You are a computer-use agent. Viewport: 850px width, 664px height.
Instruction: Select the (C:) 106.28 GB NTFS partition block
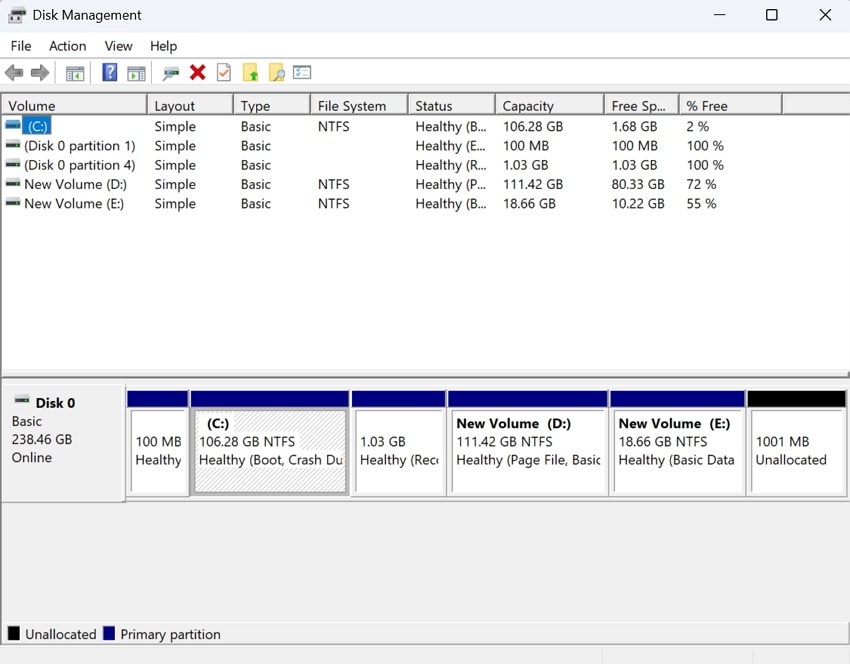coord(269,443)
